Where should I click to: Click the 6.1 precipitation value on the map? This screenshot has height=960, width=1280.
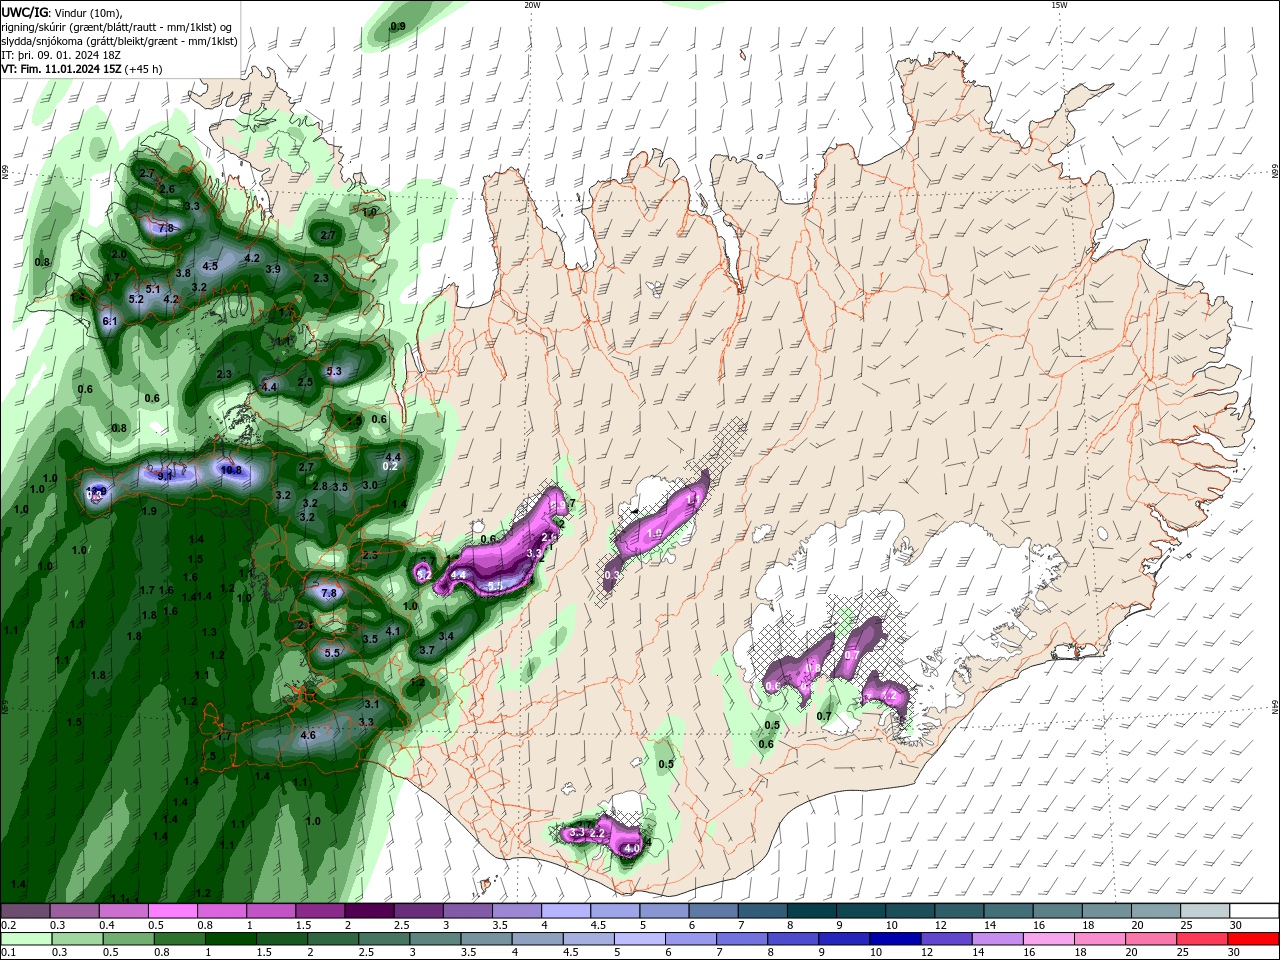(x=111, y=321)
